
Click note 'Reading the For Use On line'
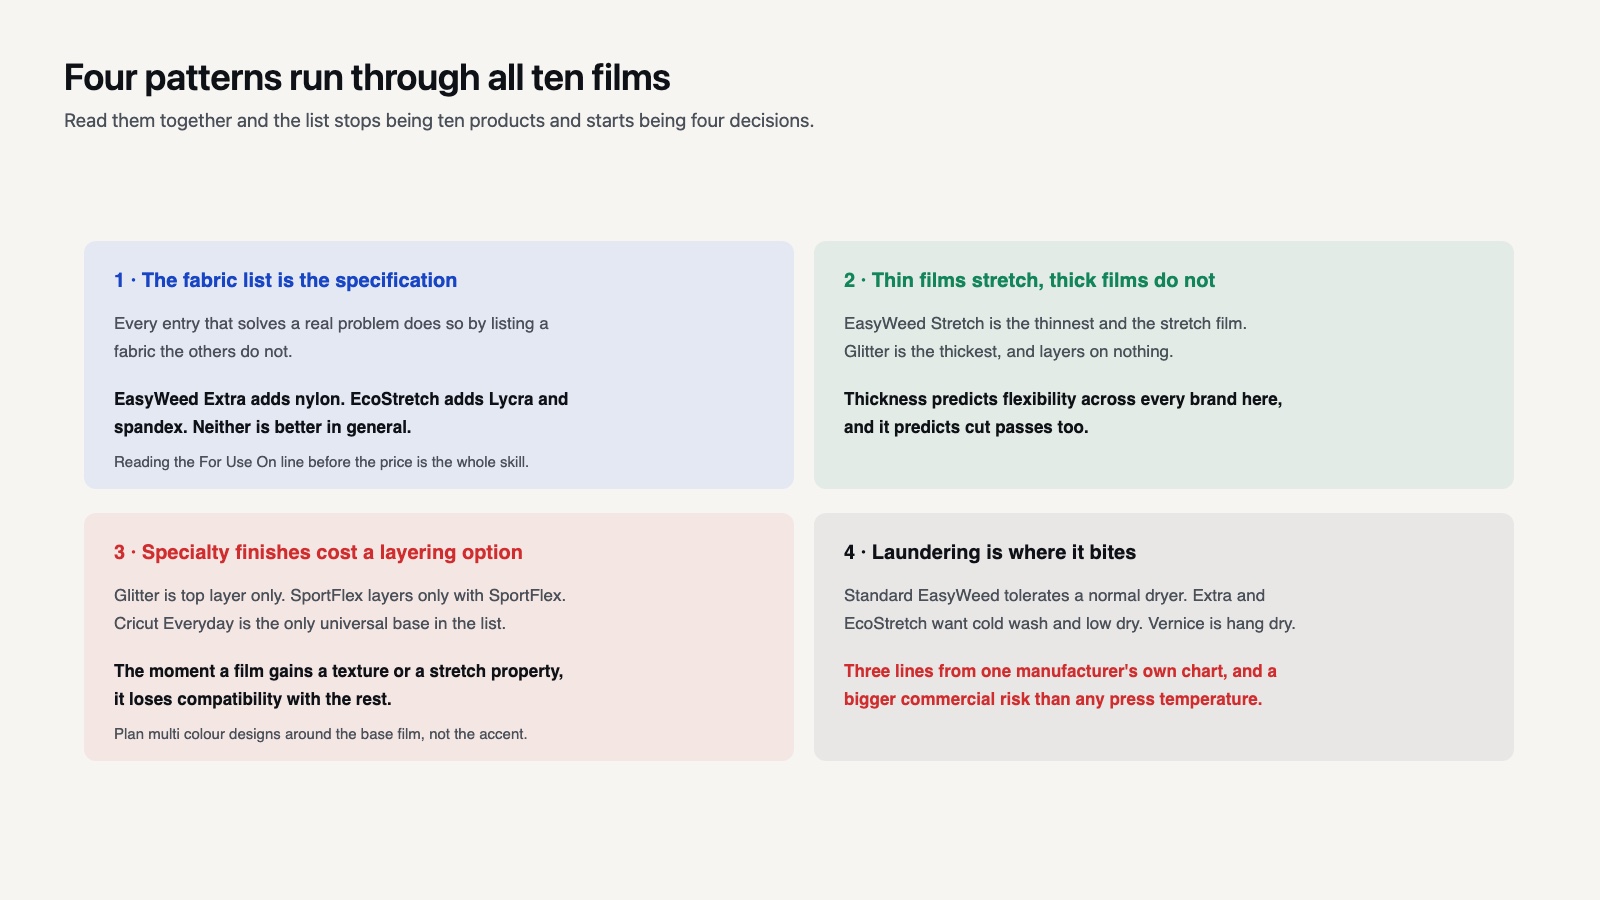[x=321, y=462]
